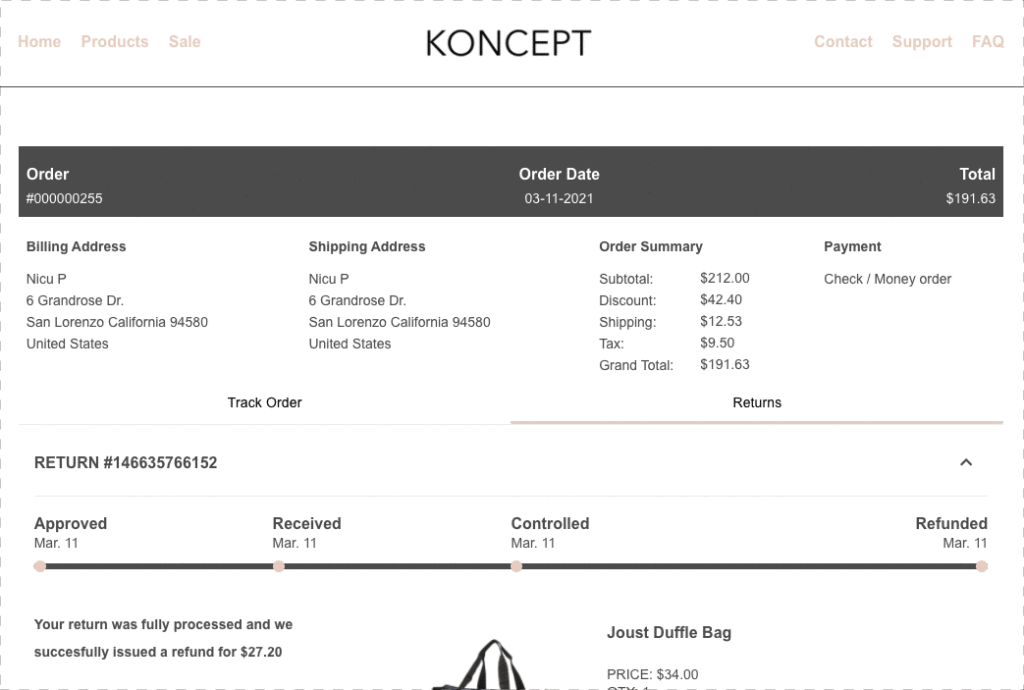
Task: Click the Check / Money order payment text
Action: [x=887, y=279]
